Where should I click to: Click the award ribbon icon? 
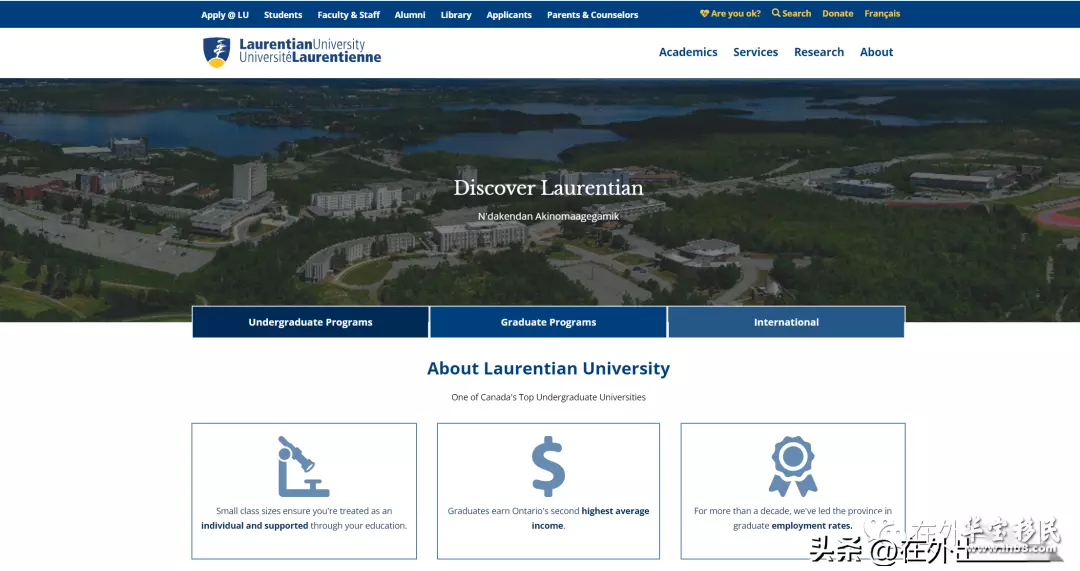(793, 466)
